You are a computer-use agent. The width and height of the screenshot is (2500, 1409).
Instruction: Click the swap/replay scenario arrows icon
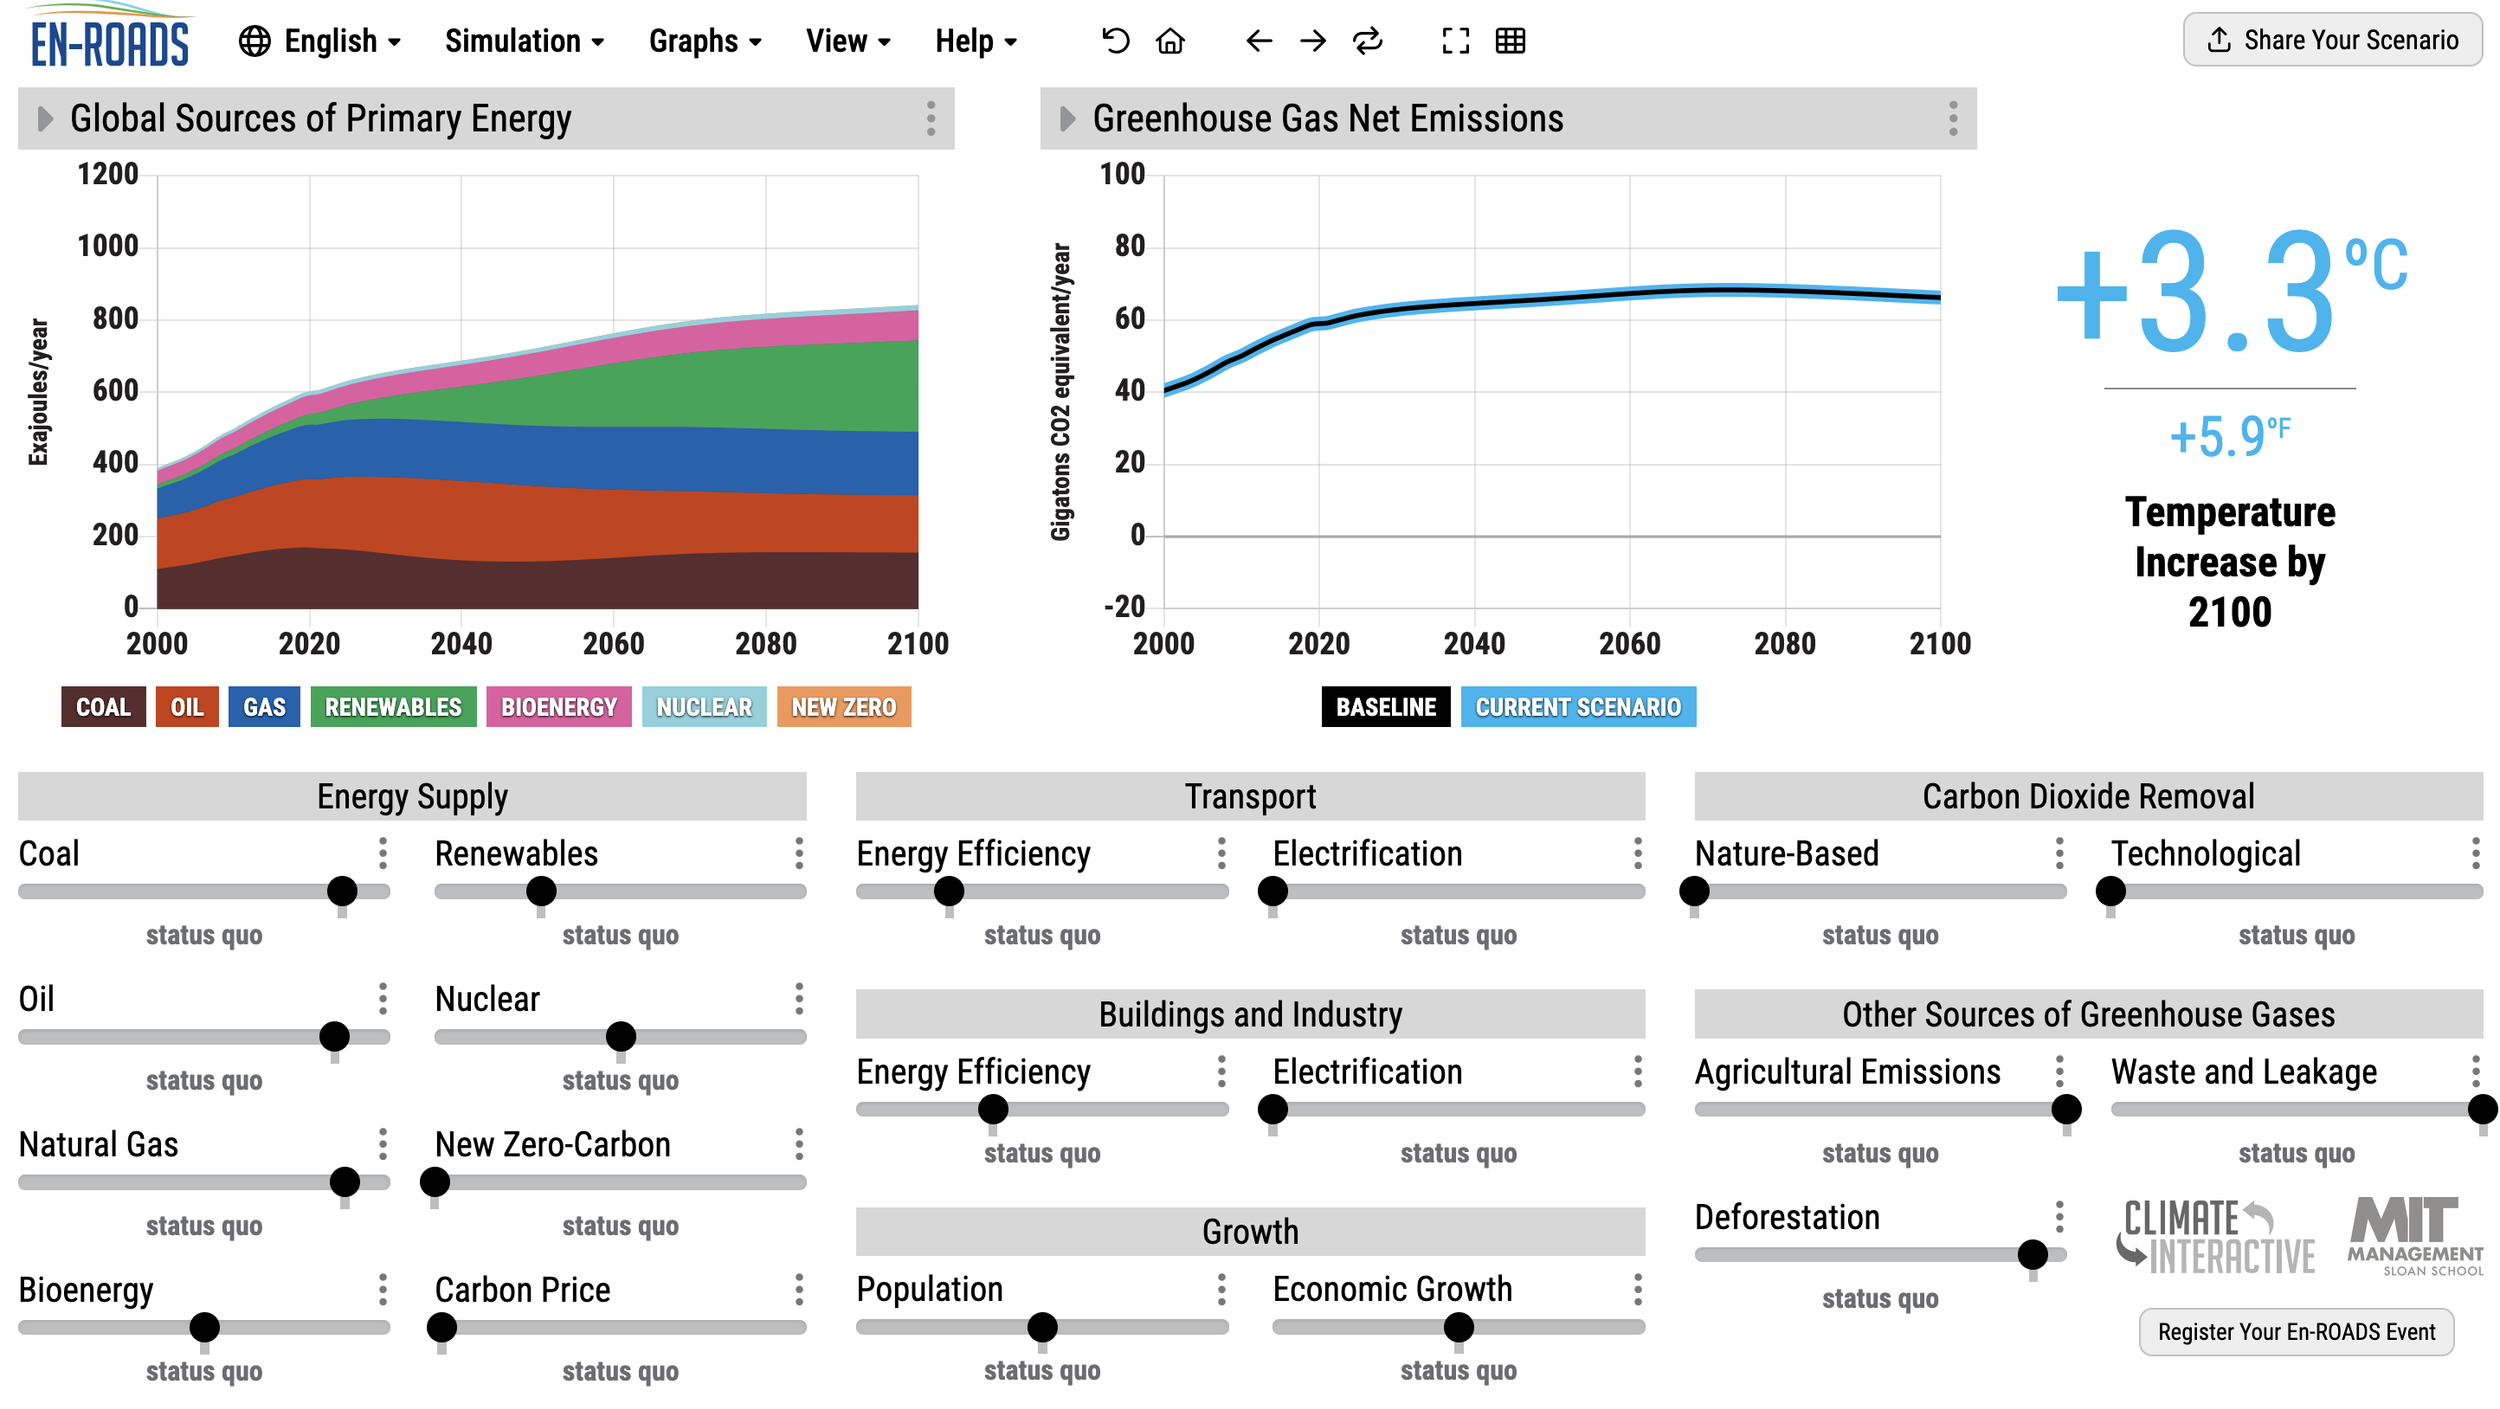1367,41
